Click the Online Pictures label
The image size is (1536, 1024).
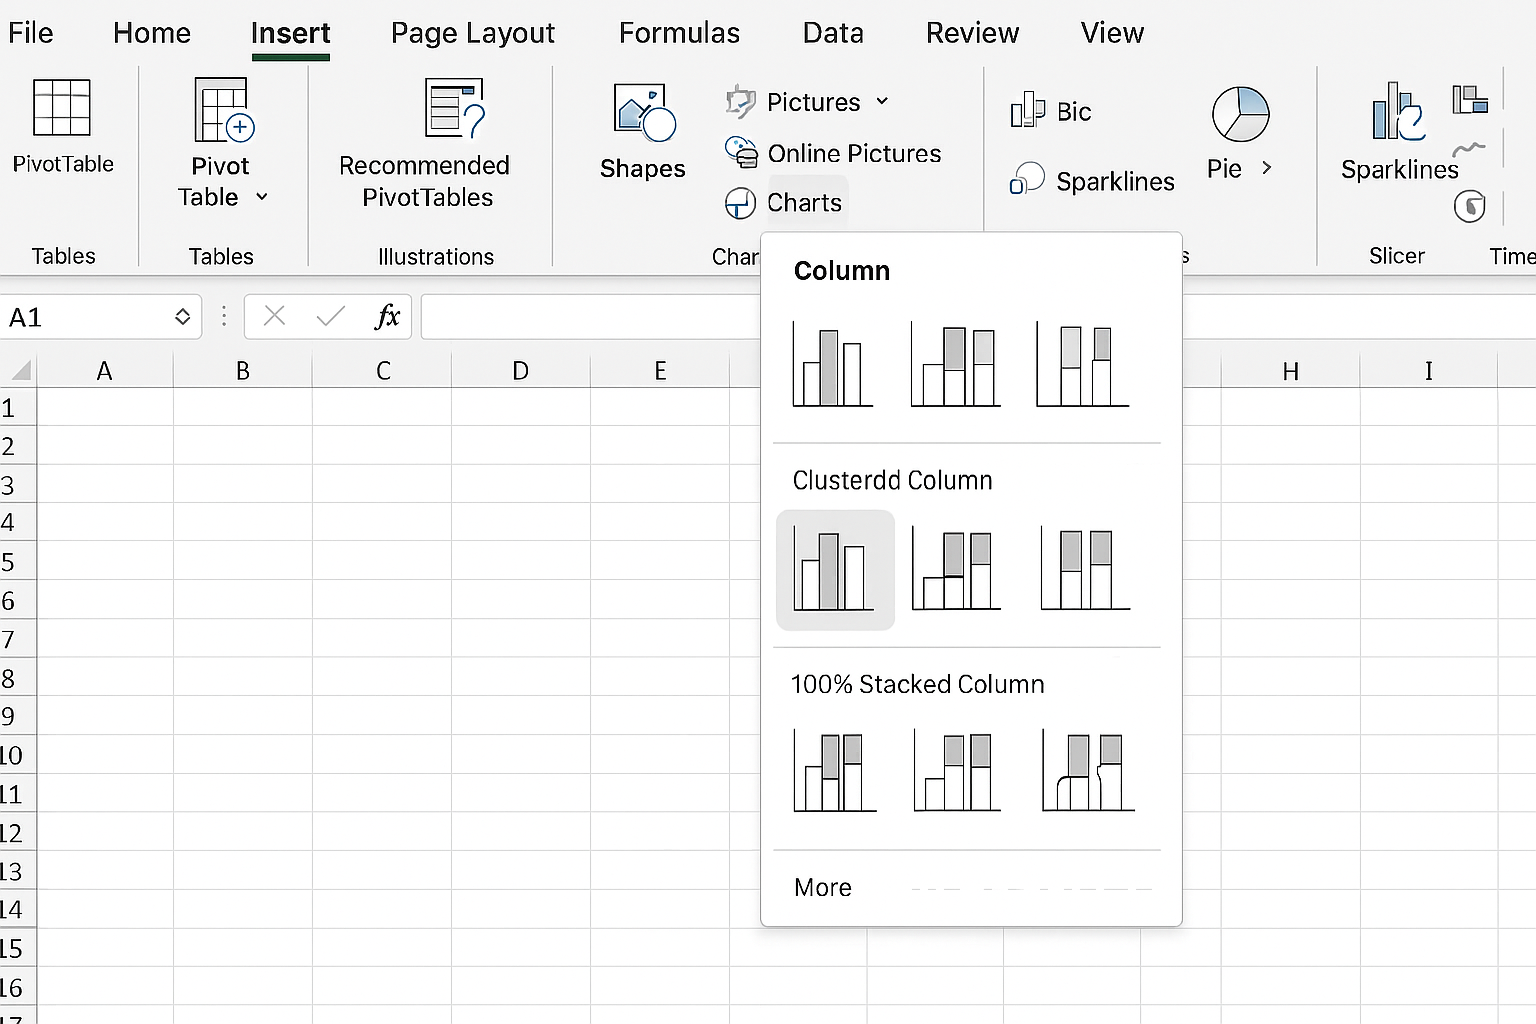tap(854, 153)
